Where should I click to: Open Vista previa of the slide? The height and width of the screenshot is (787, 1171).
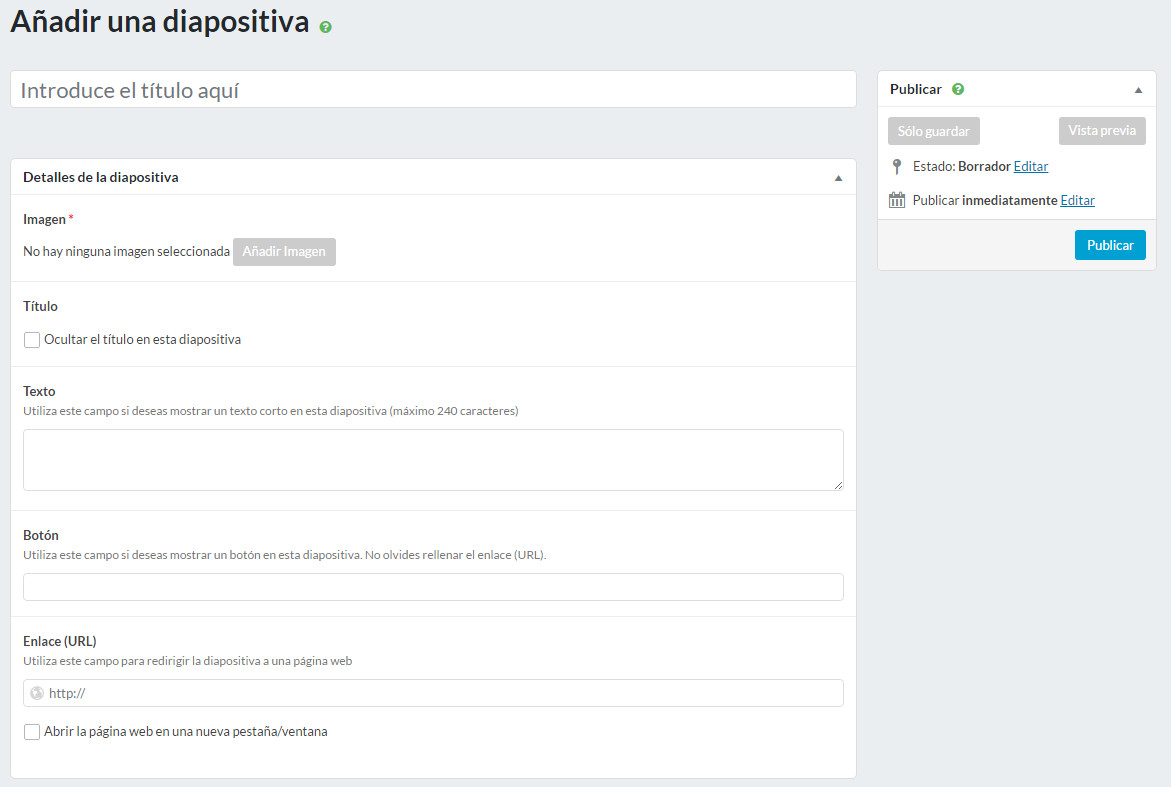1101,131
